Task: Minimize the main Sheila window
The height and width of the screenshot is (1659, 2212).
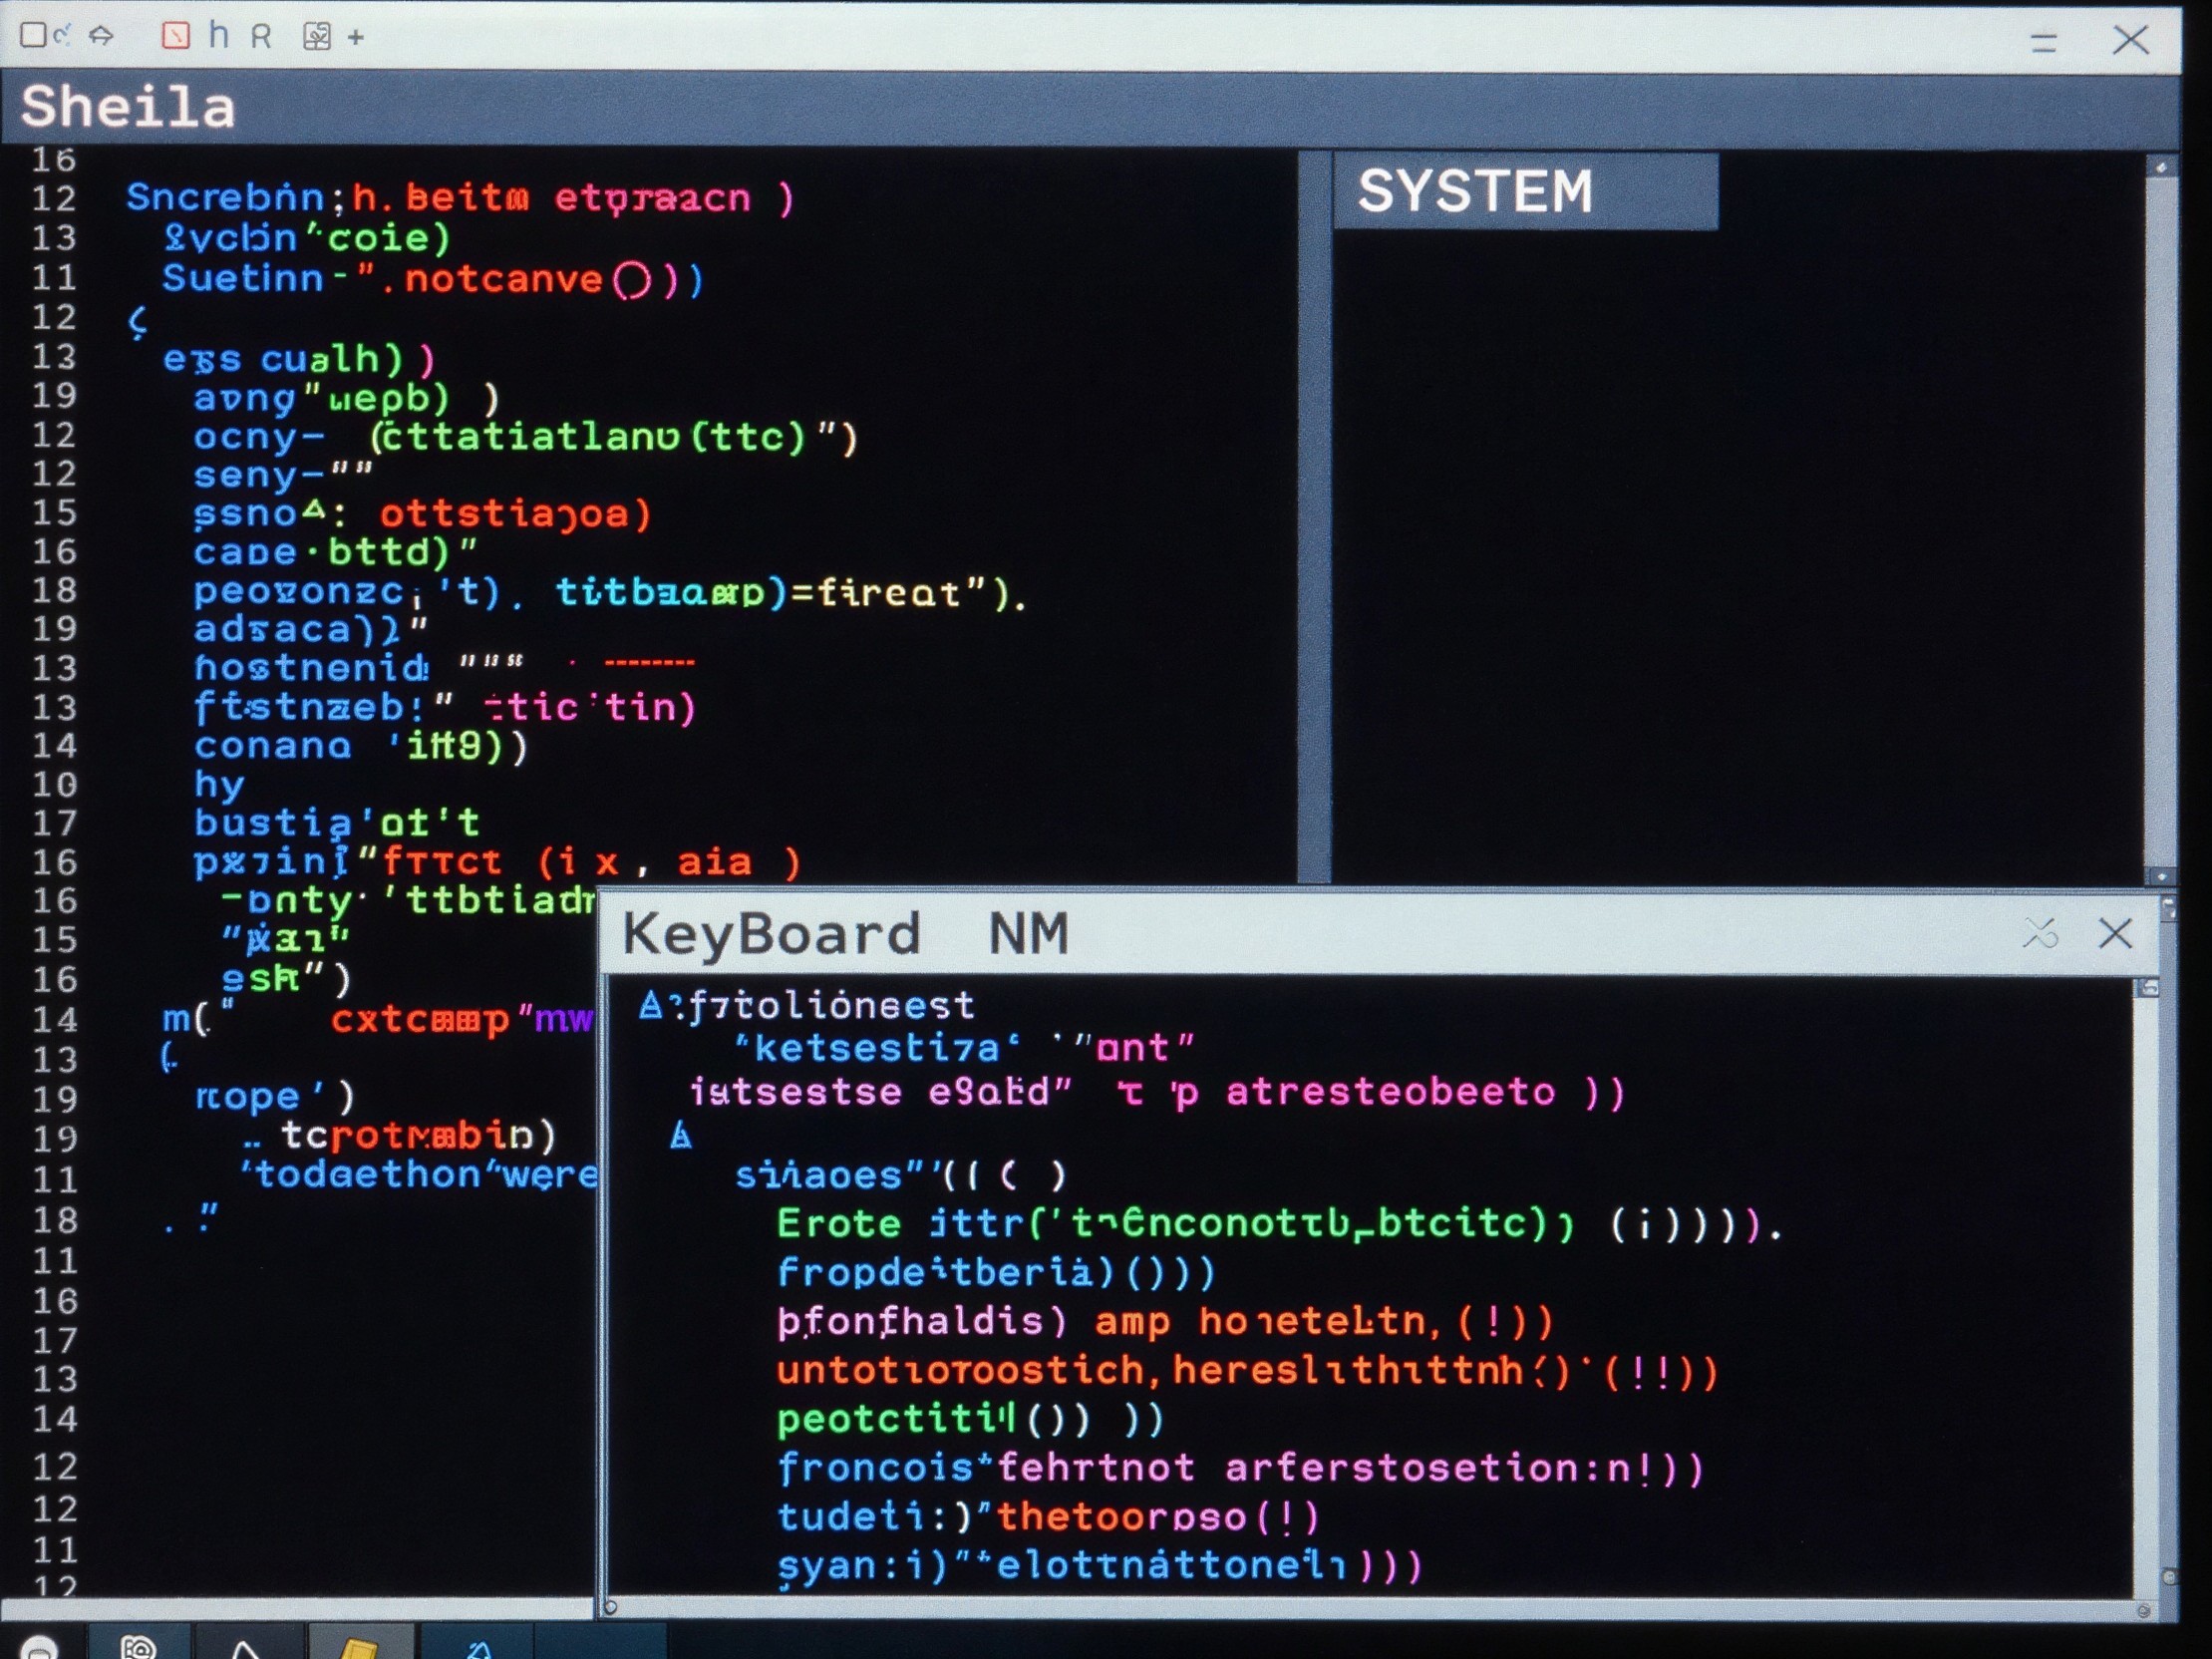Action: [x=2044, y=42]
